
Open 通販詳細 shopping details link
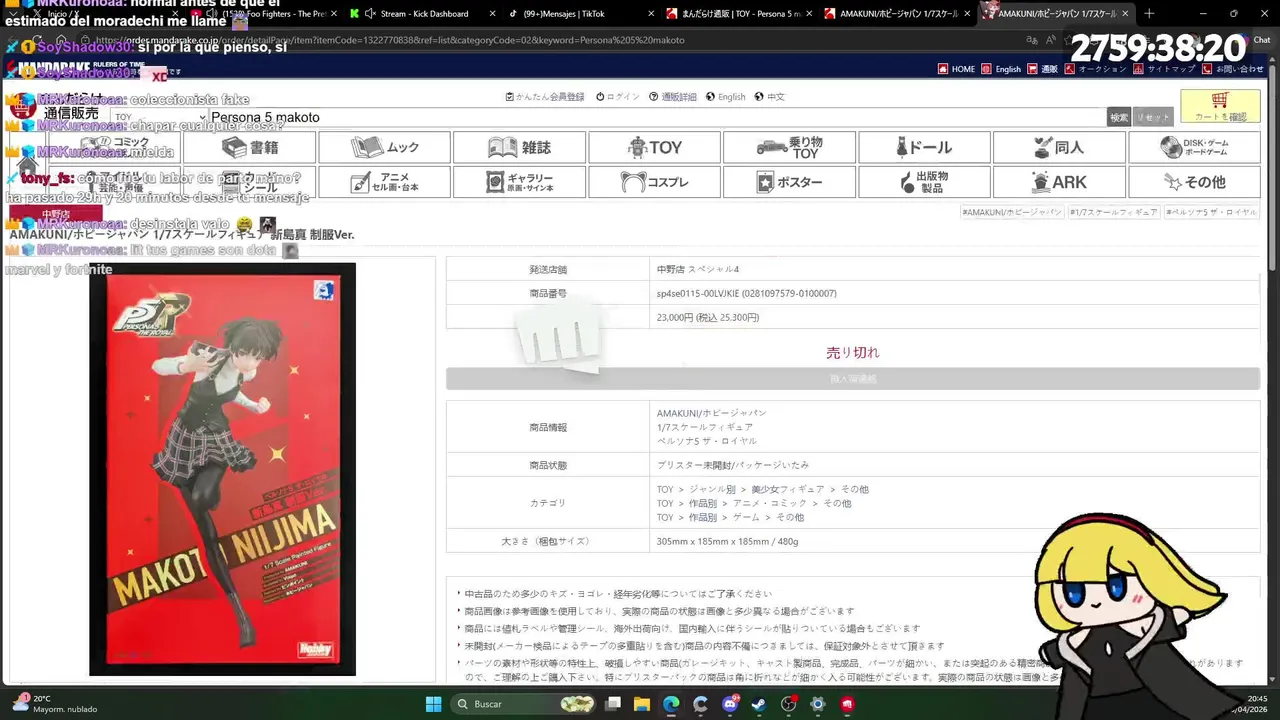click(x=672, y=97)
